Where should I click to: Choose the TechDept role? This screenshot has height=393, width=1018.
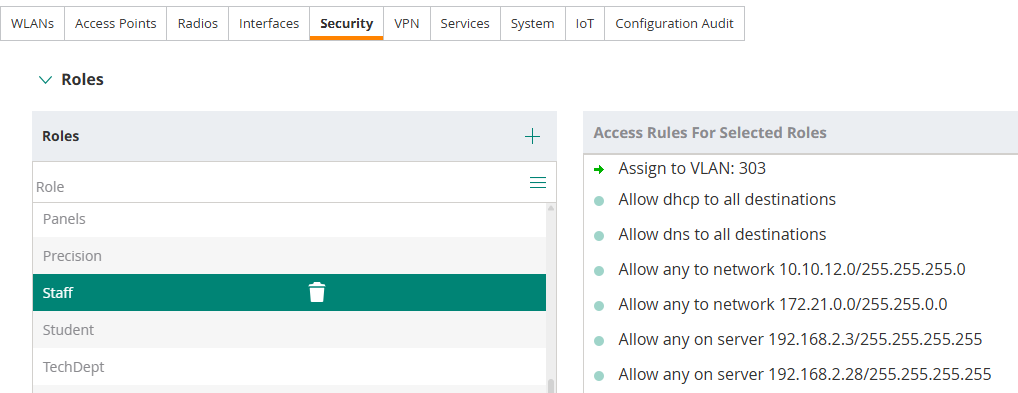(x=290, y=367)
